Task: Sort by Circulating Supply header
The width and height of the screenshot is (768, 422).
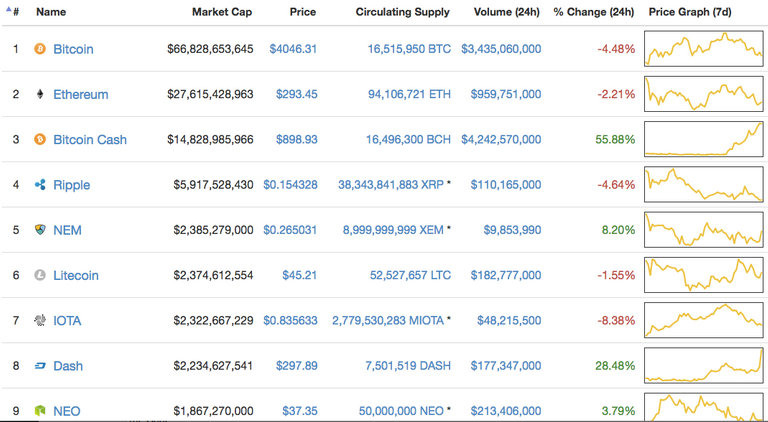Action: 403,12
